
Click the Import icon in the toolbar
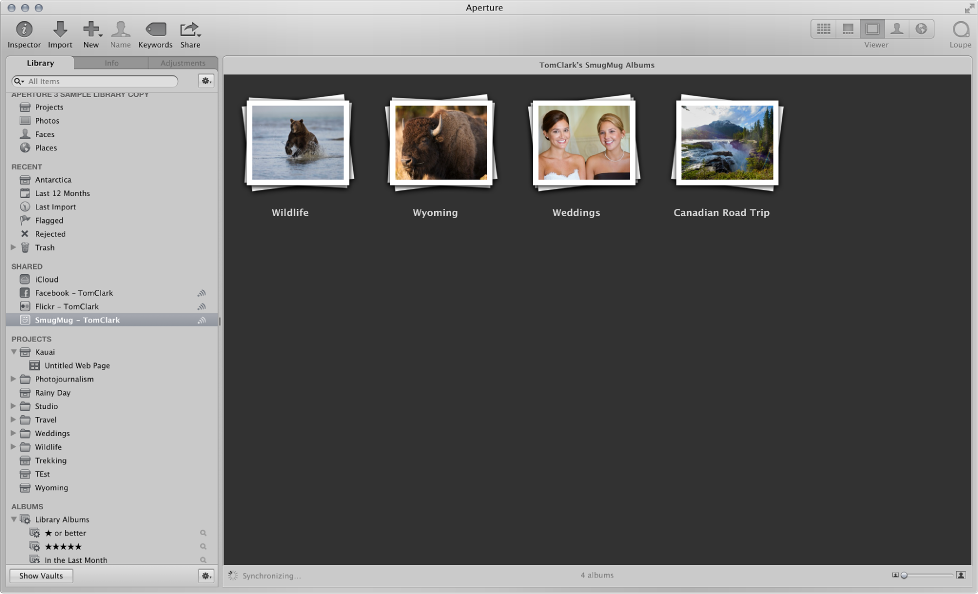coord(60,30)
